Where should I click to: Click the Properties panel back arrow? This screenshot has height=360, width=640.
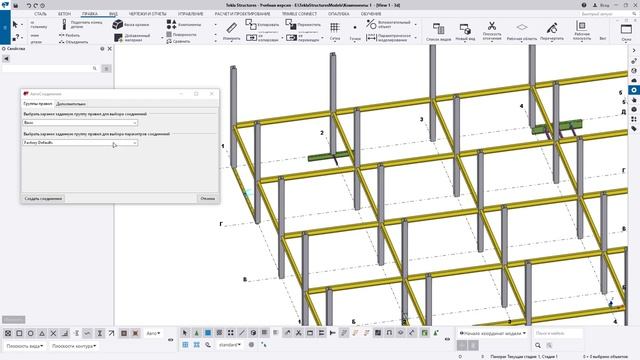6,59
